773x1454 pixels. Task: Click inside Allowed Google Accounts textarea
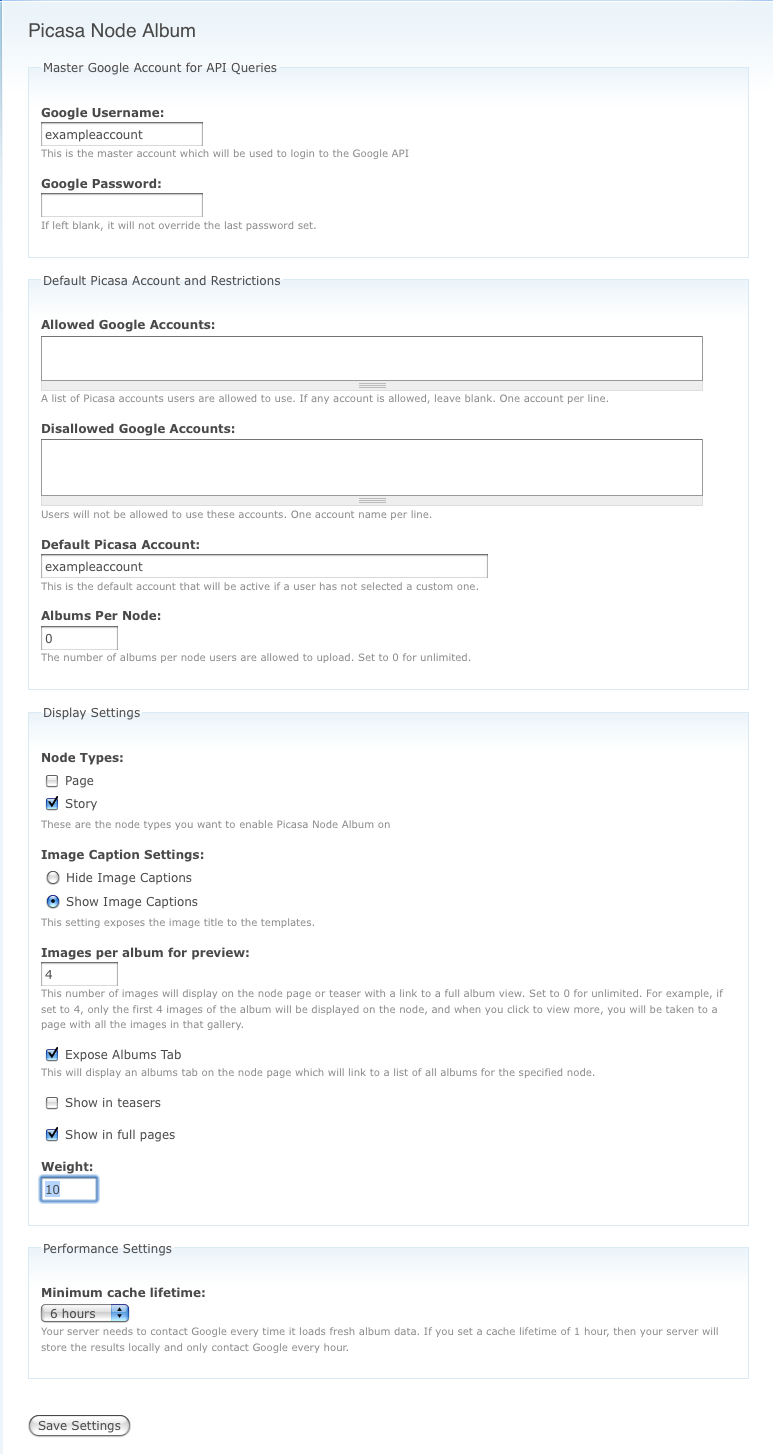[x=372, y=358]
